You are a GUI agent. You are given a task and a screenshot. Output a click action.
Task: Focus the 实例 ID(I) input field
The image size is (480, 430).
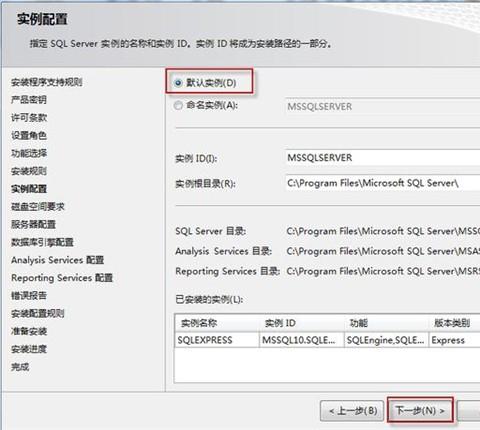(383, 157)
